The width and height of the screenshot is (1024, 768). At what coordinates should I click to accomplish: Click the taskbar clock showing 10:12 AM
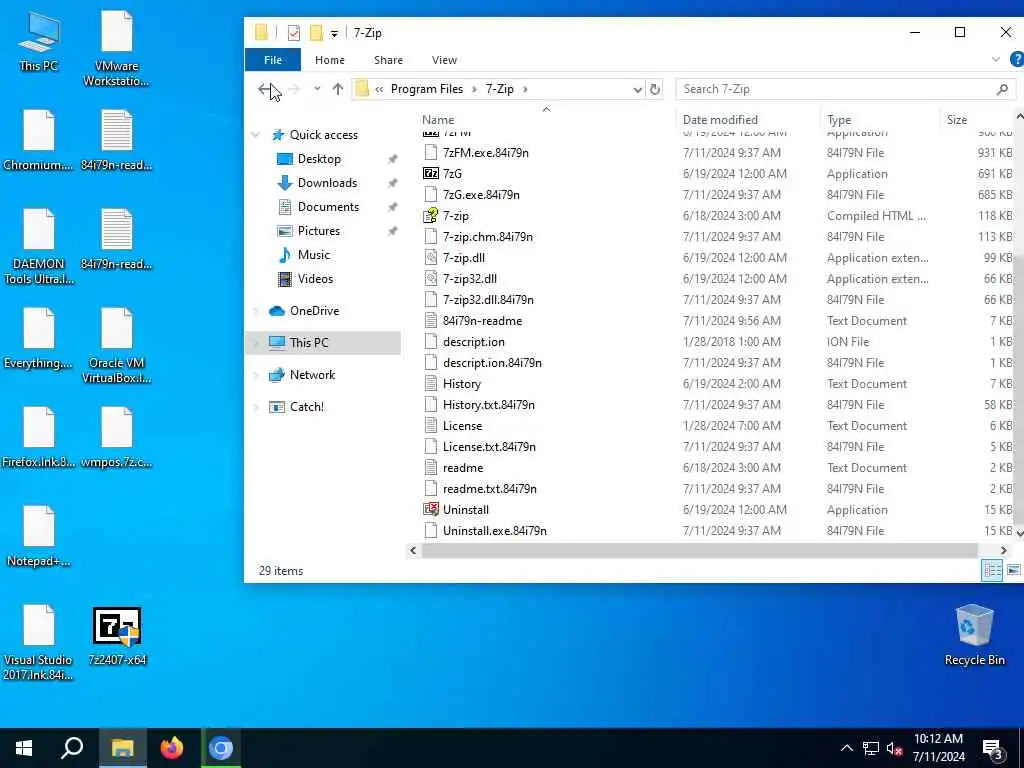938,748
